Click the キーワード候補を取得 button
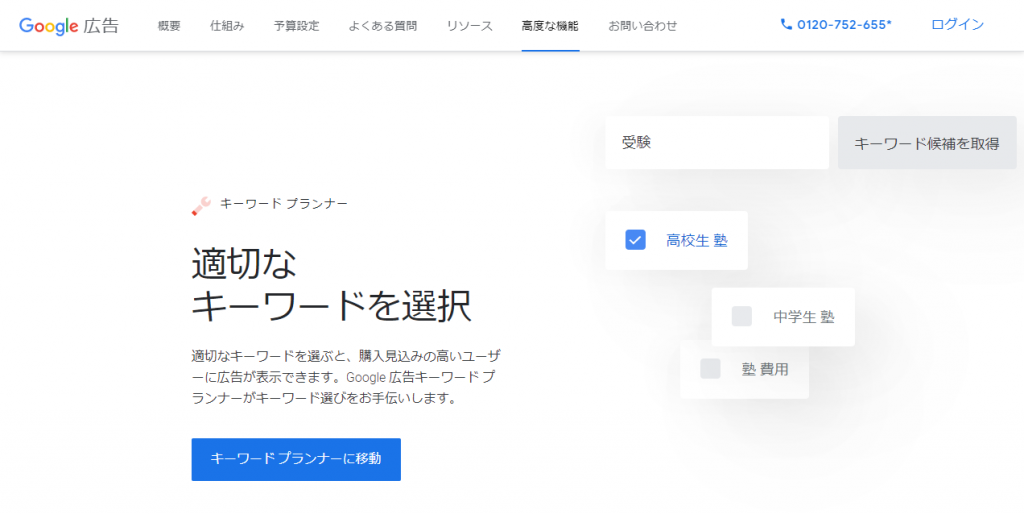This screenshot has height=514, width=1024. click(x=927, y=143)
